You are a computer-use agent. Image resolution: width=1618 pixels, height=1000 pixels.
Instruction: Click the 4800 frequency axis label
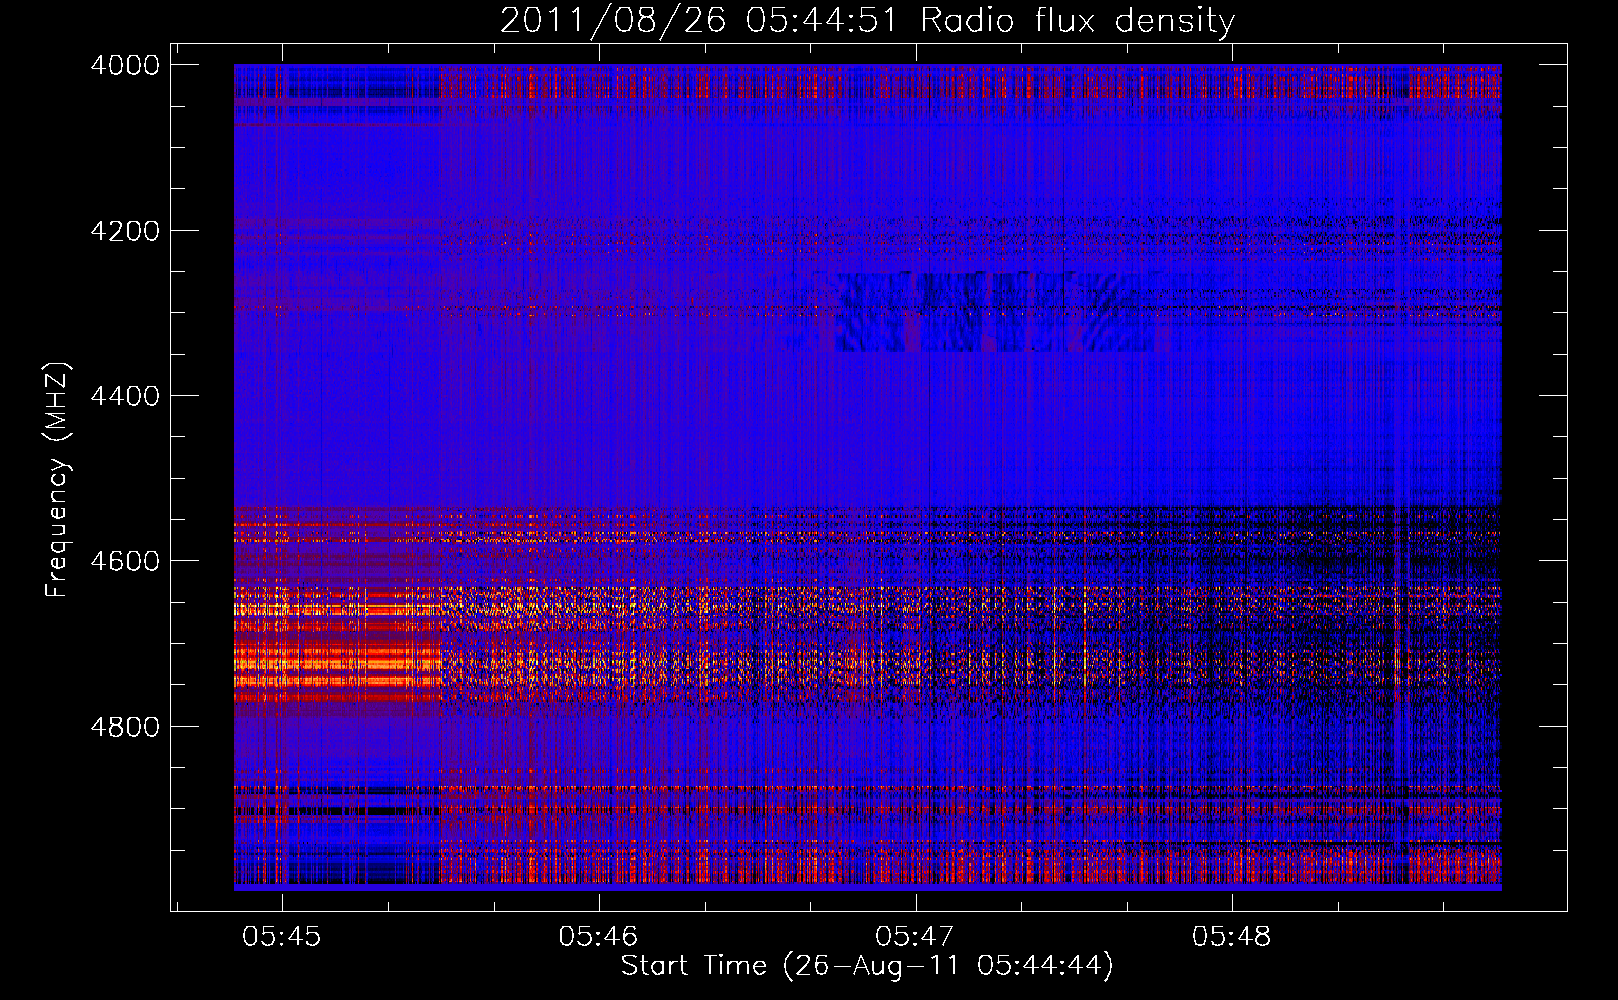tap(125, 727)
